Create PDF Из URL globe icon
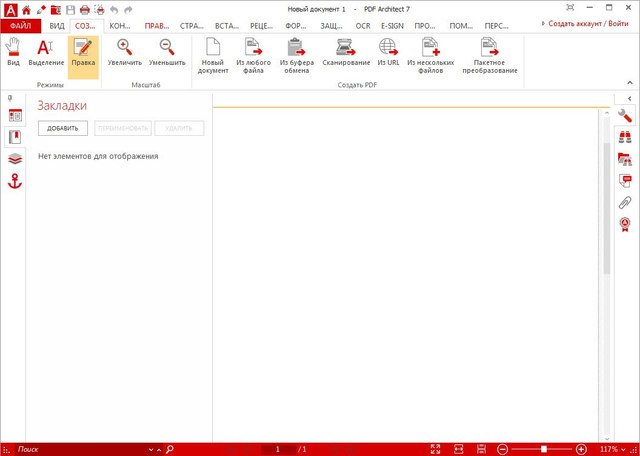This screenshot has height=456, width=640. 387,51
